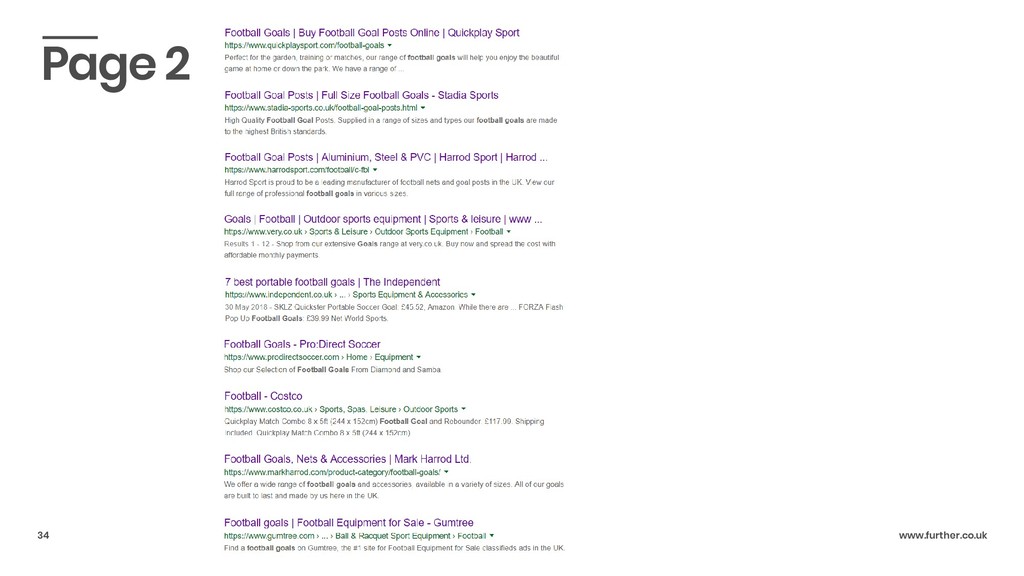The width and height of the screenshot is (1024, 576).
Task: Click the snippet 'Find a football goals on Gumtree'
Action: point(394,548)
